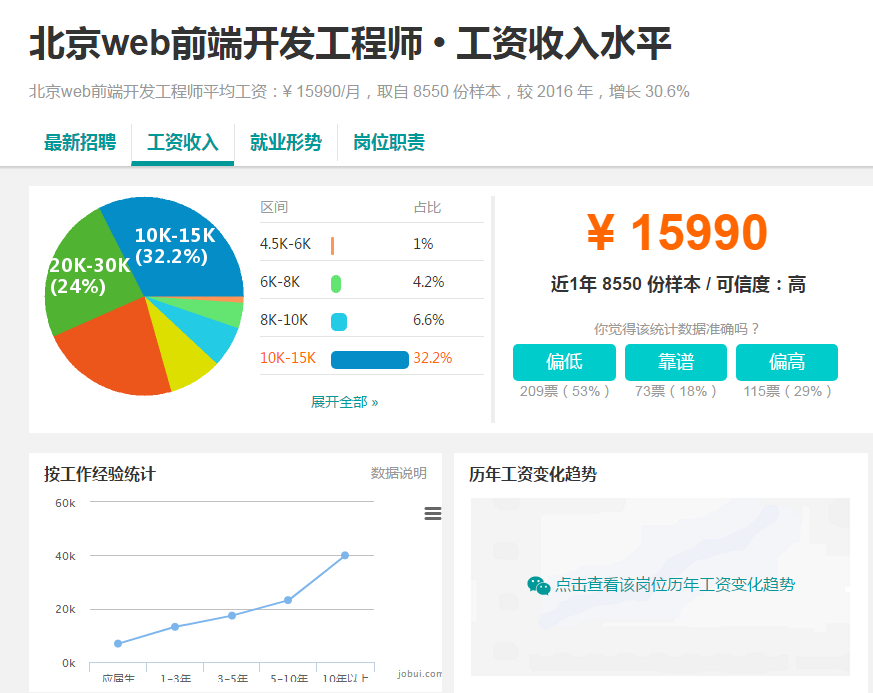The image size is (873, 693).
Task: Open the chart hamburger menu icon
Action: coord(433,513)
